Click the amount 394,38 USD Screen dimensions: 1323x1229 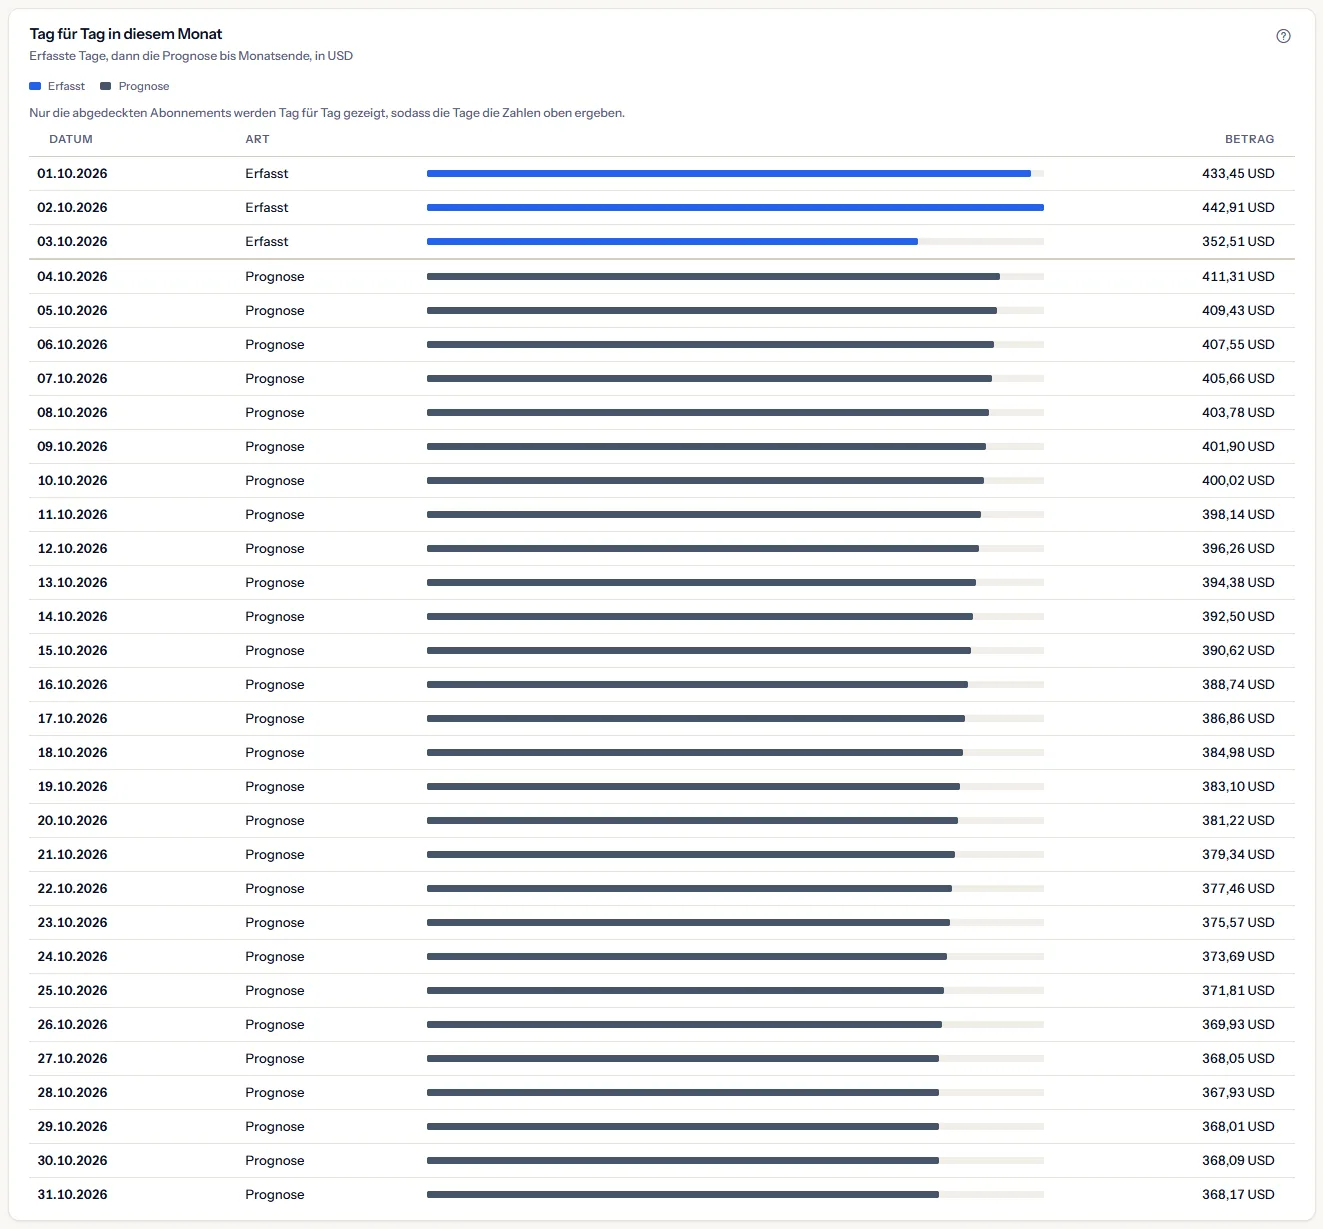pyautogui.click(x=1238, y=582)
